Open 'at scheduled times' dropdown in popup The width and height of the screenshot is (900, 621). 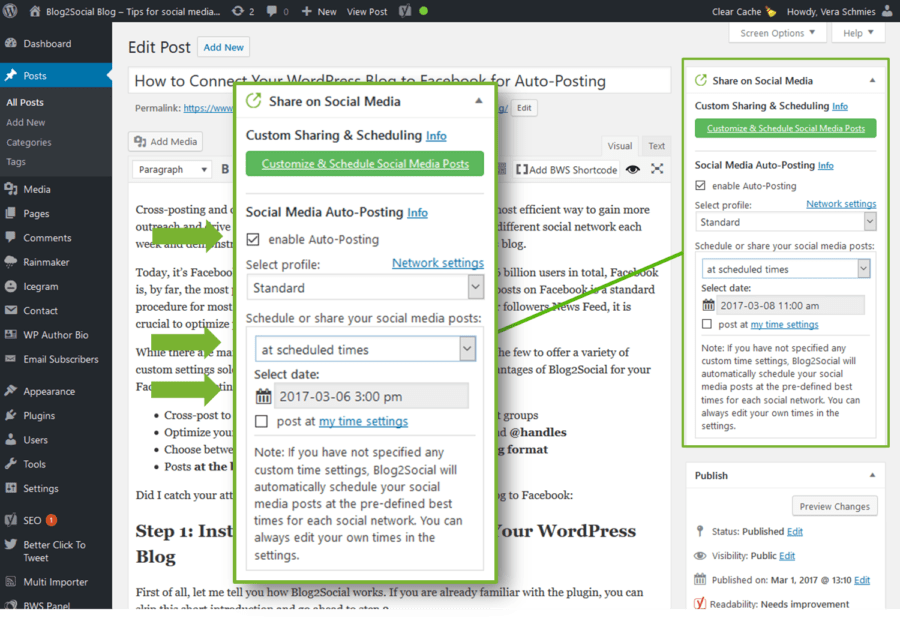[x=365, y=350]
